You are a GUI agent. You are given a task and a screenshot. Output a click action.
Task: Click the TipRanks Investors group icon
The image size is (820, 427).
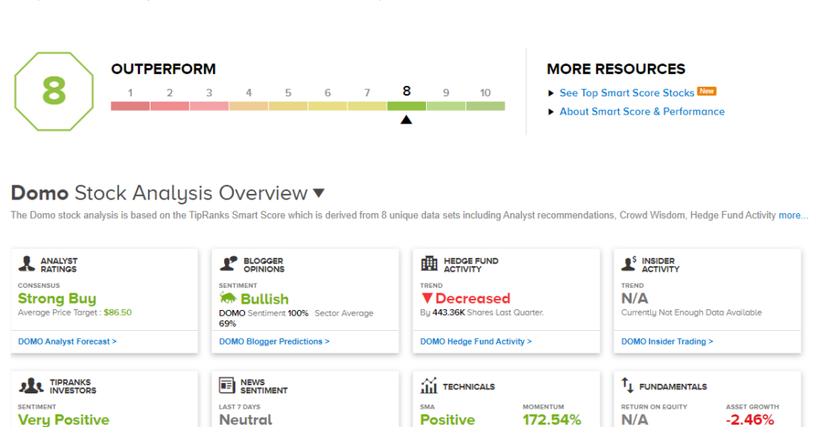[x=31, y=386]
